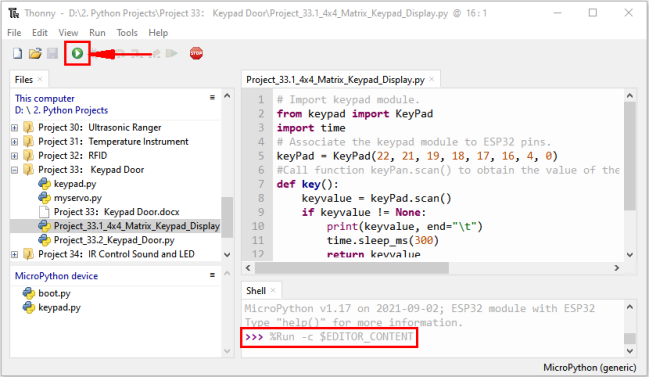This screenshot has width=650, height=377.
Task: Click the editor horizontal scroll-right arrow
Action: click(616, 268)
